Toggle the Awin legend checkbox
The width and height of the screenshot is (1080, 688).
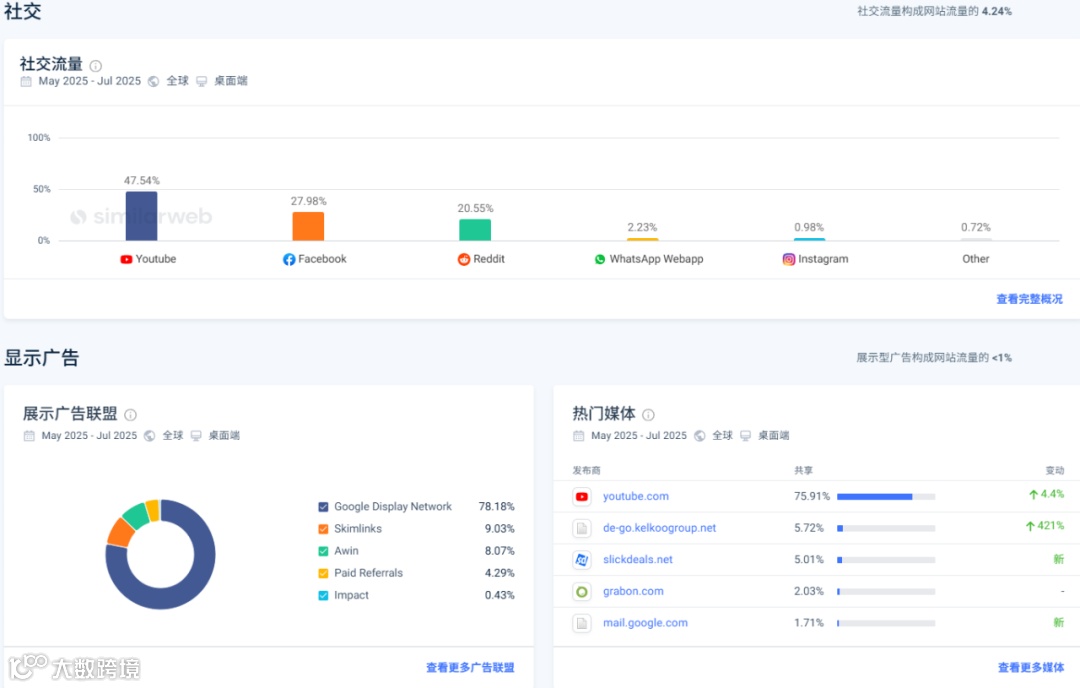pos(323,551)
